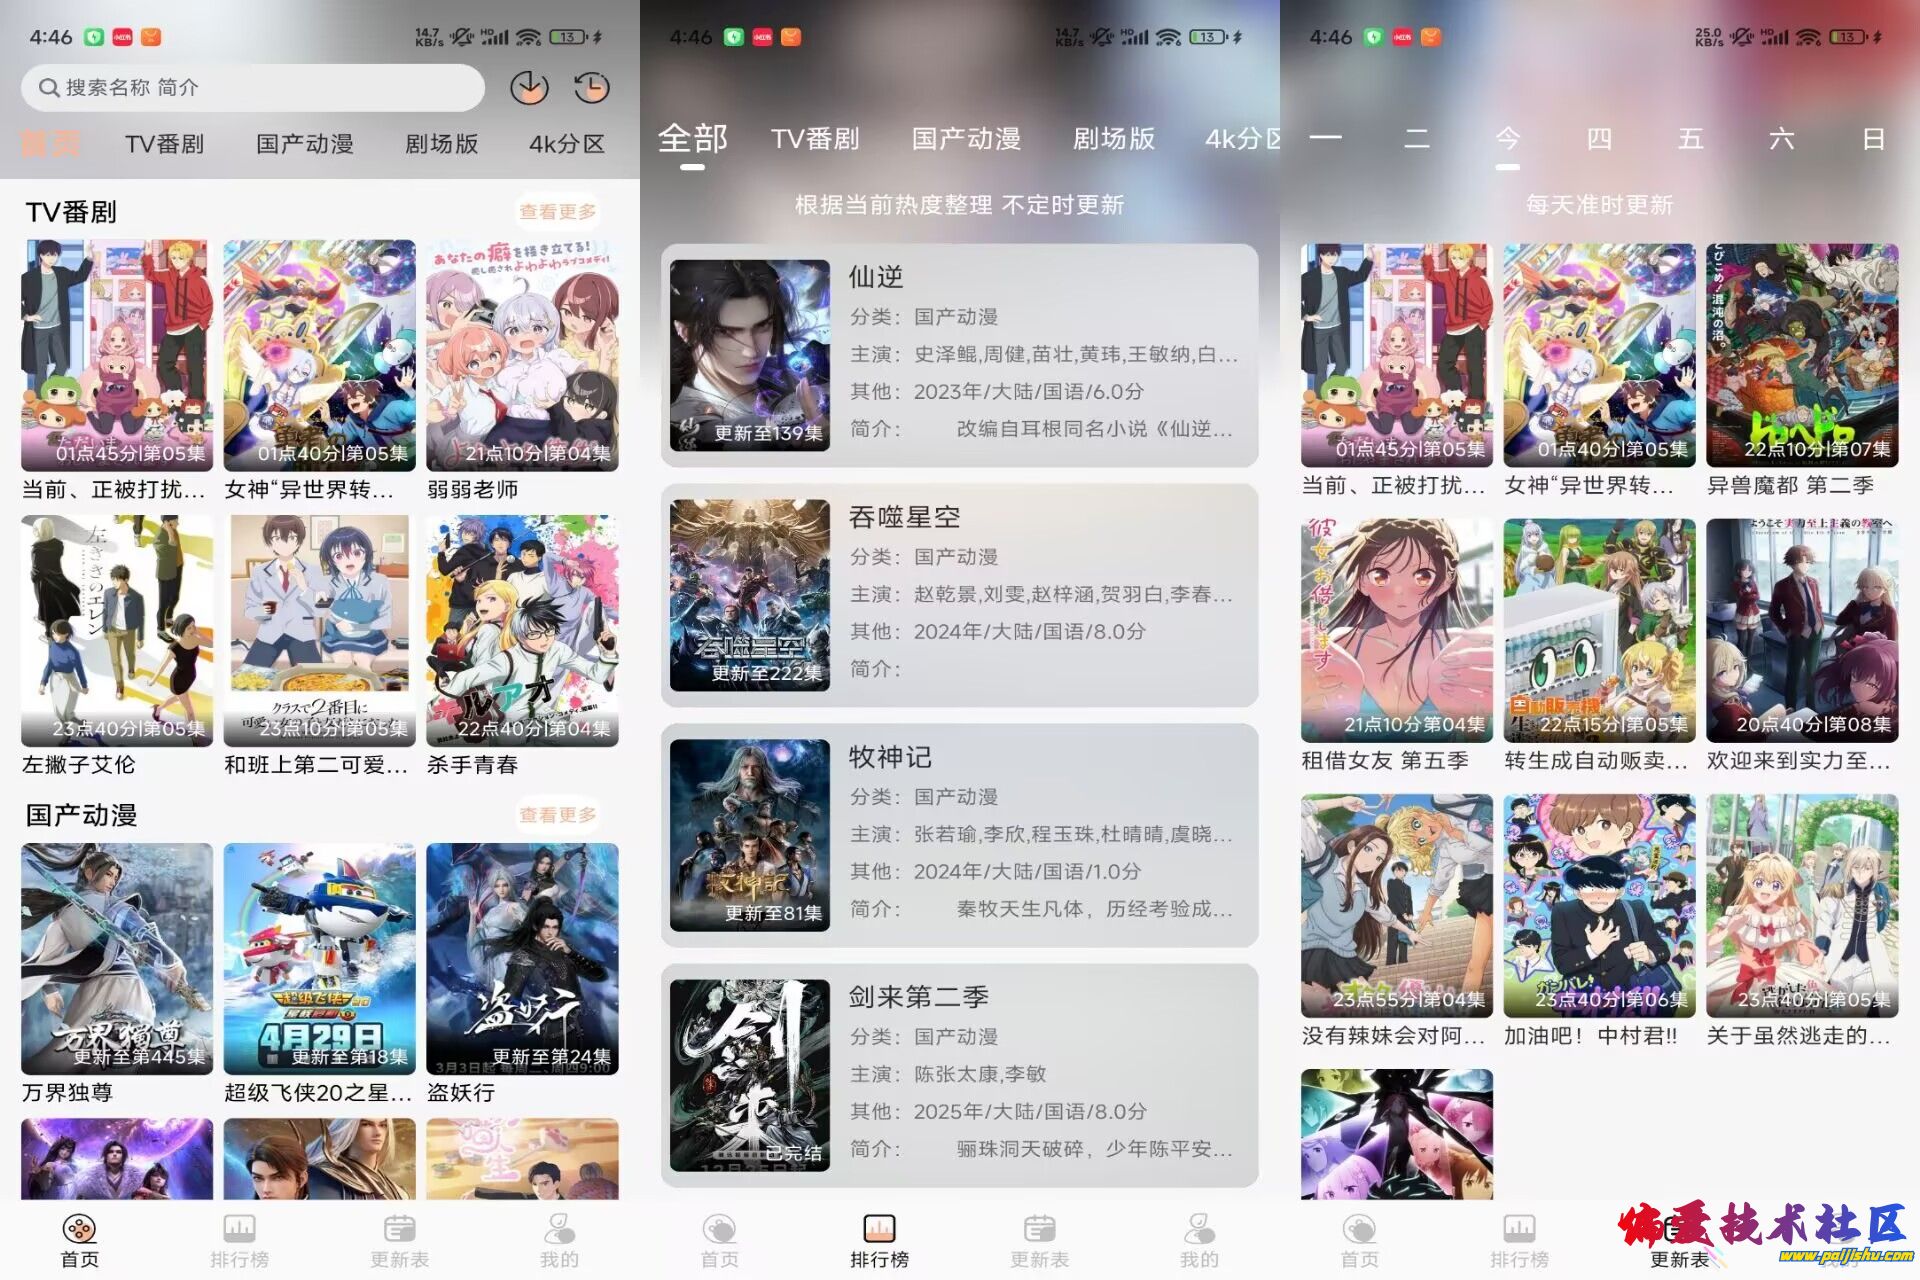The height and width of the screenshot is (1280, 1920).
Task: Open 杀手青春 poster
Action: 522,631
